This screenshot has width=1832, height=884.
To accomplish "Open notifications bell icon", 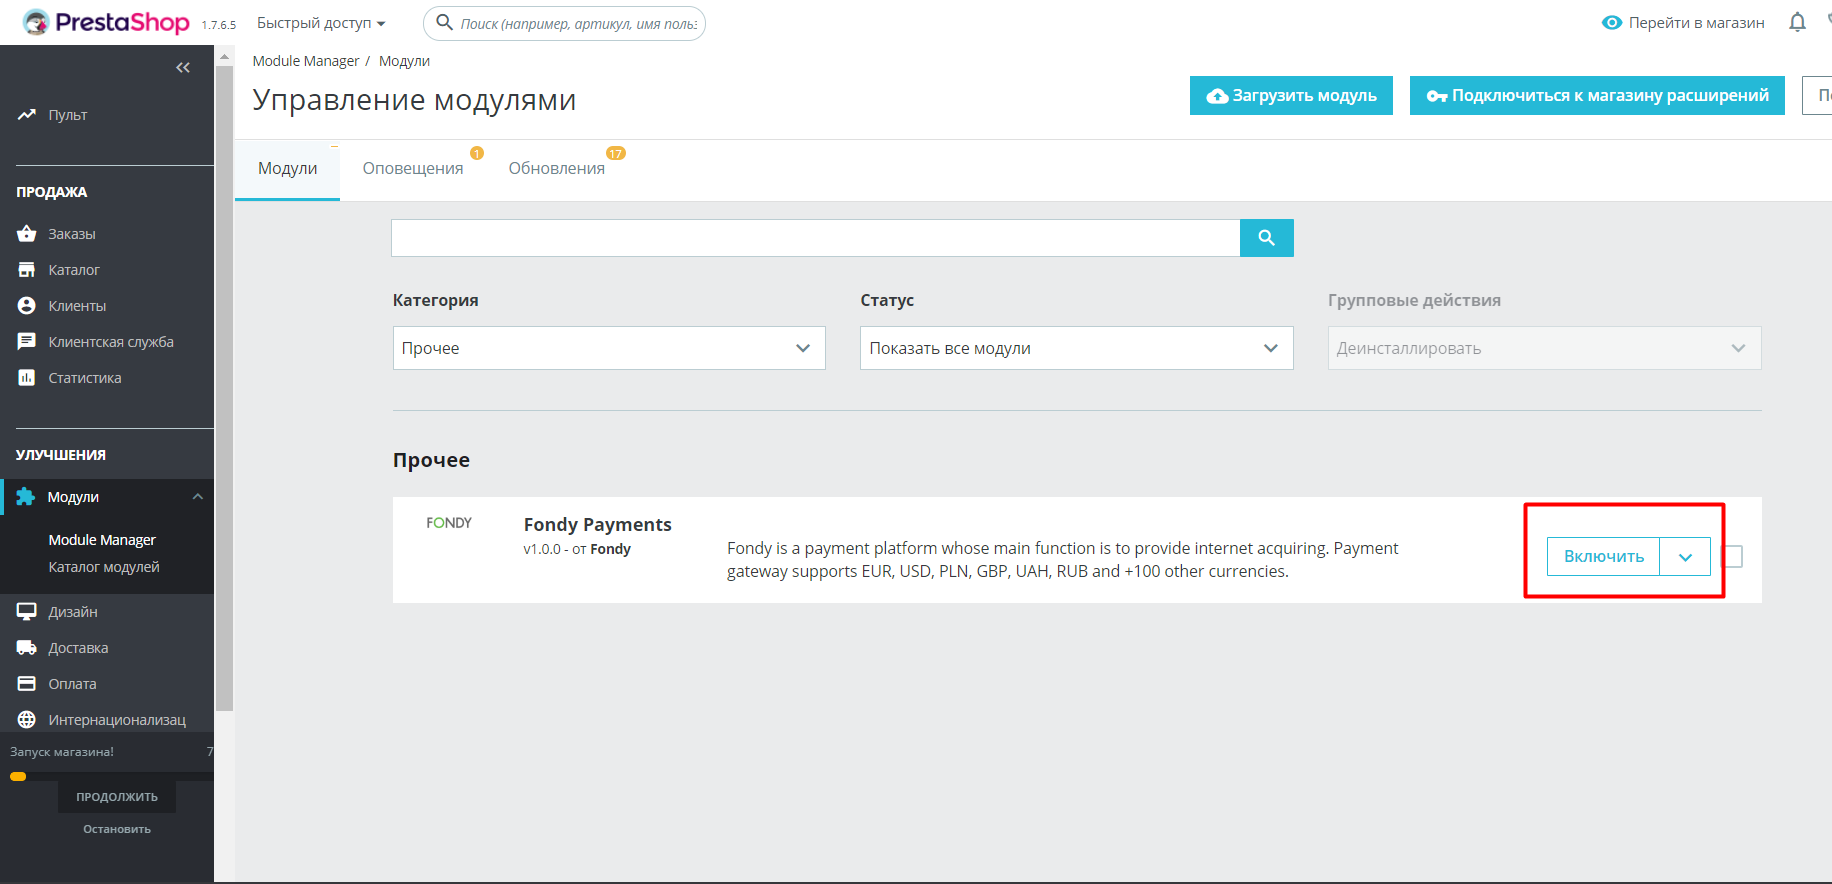I will click(1797, 22).
